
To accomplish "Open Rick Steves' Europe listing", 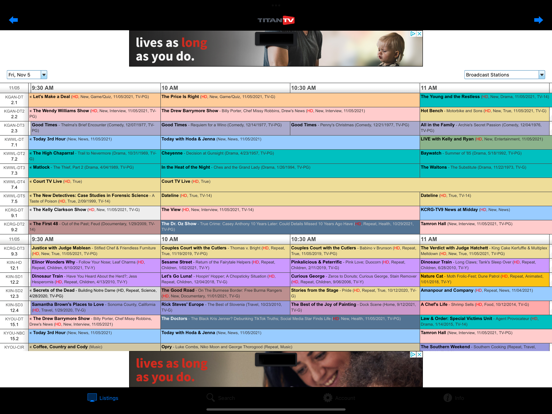I will click(225, 308).
